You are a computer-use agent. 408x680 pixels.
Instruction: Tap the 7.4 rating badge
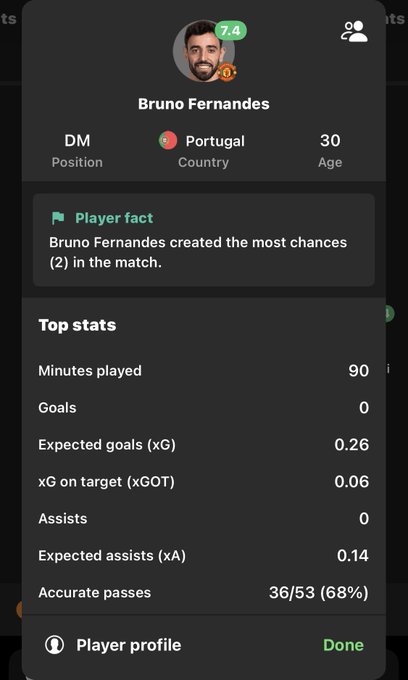[231, 31]
